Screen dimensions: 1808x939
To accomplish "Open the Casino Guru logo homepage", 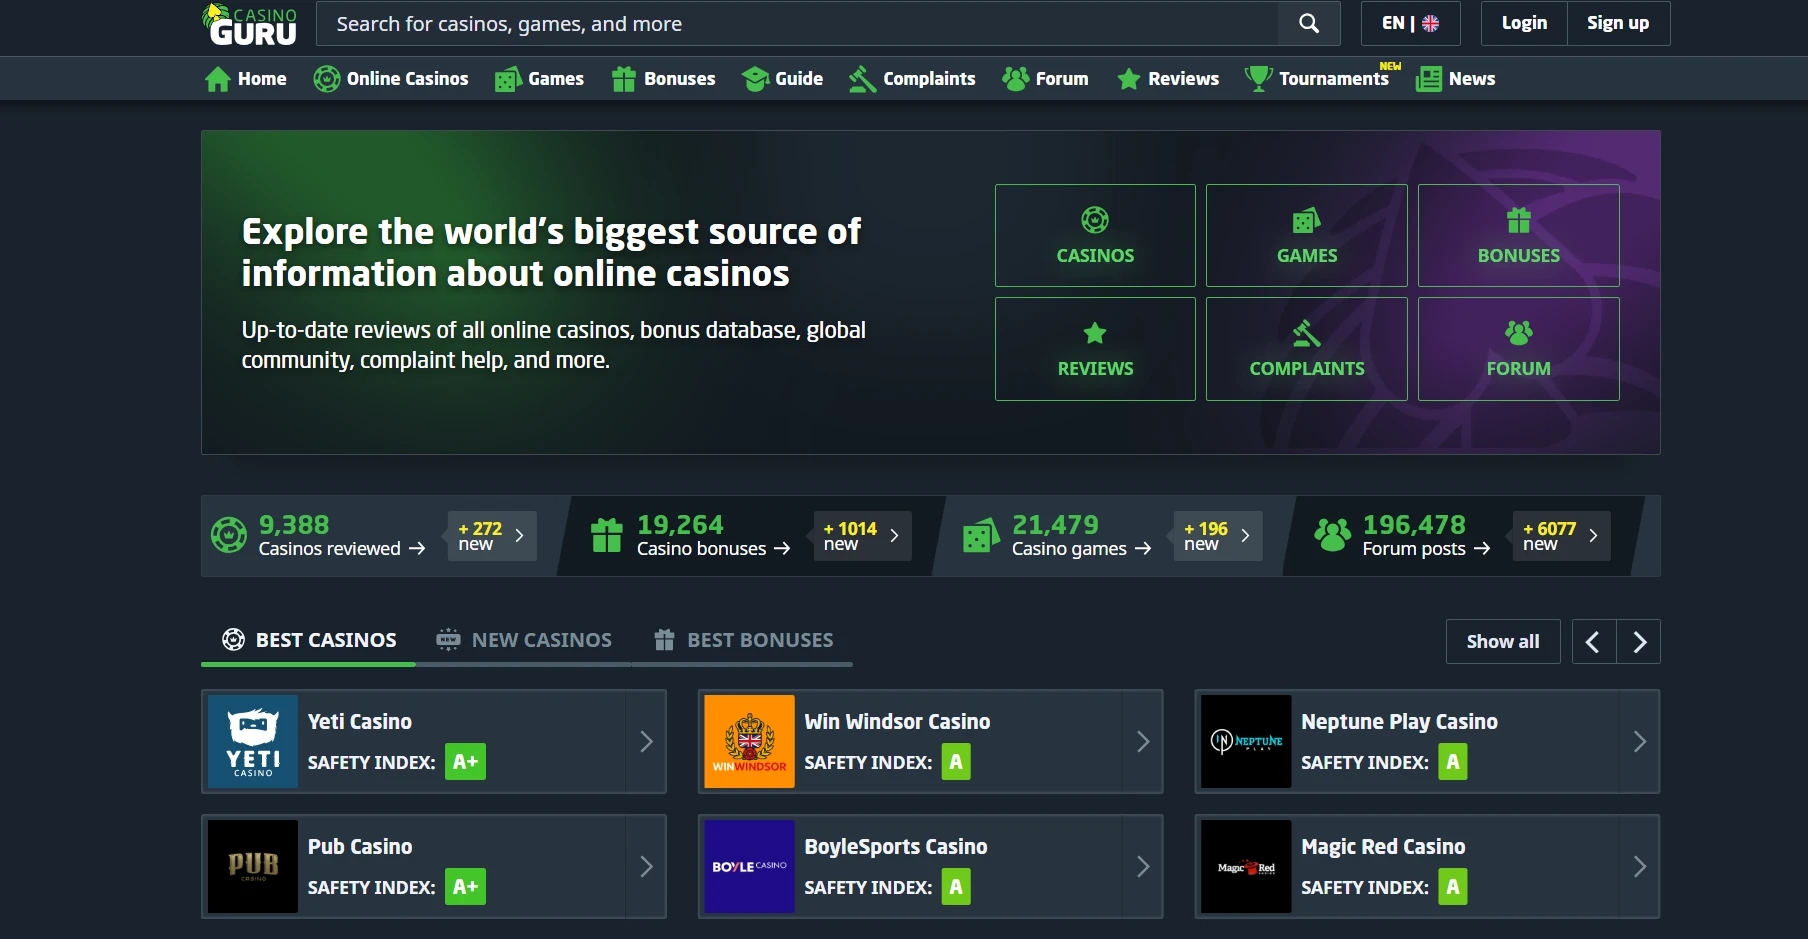I will [x=250, y=25].
